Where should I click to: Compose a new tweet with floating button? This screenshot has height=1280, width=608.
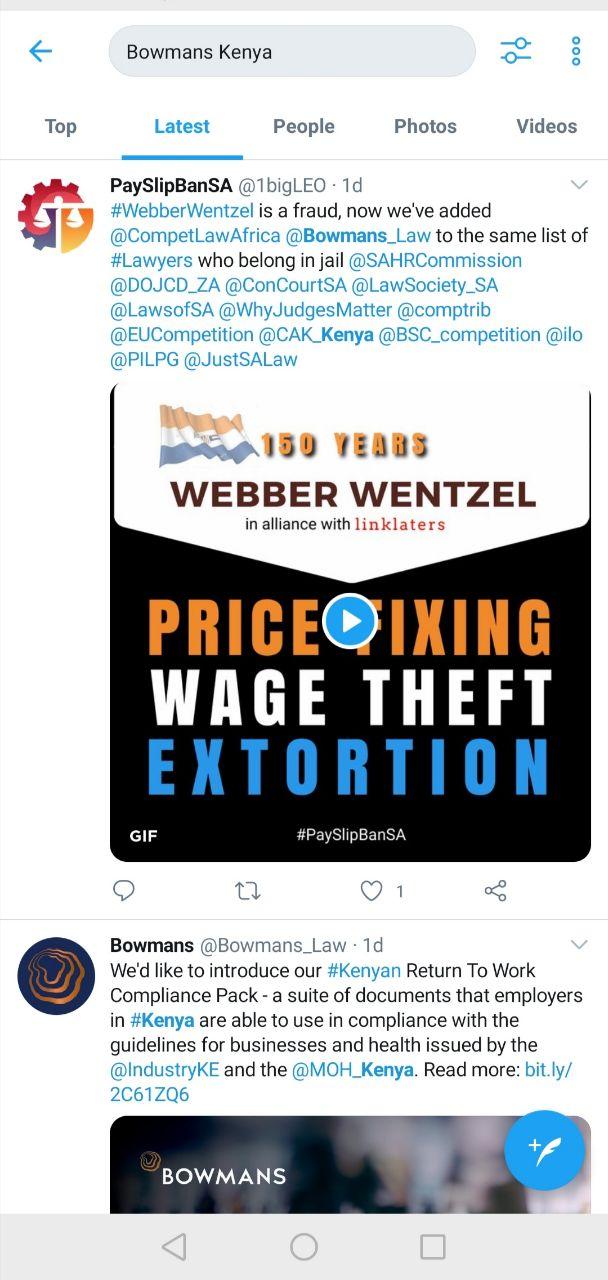tap(545, 1150)
